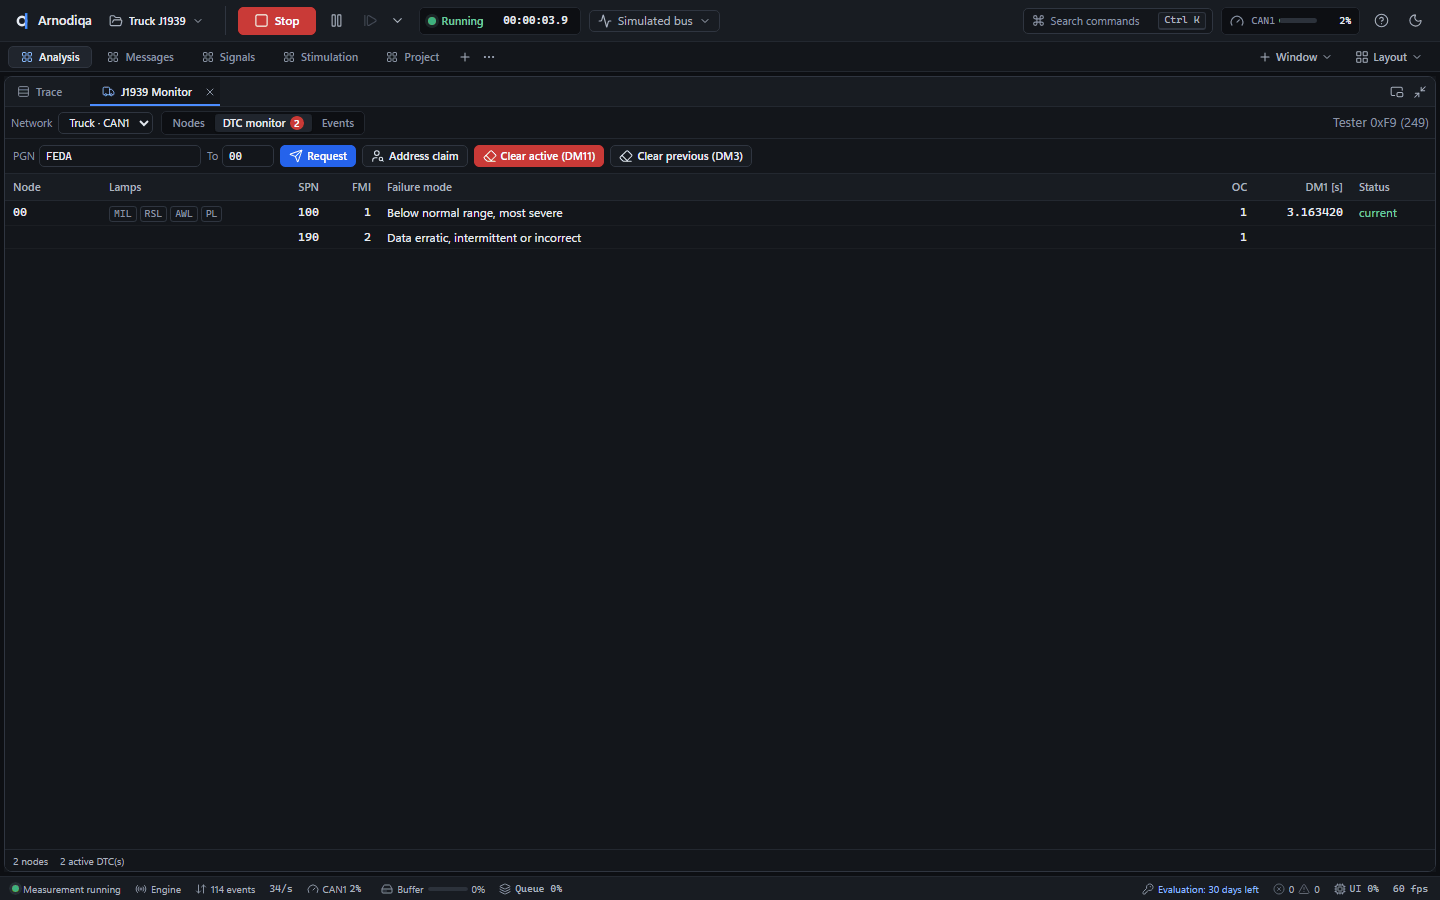
Task: Send the PGN Request
Action: tap(318, 156)
